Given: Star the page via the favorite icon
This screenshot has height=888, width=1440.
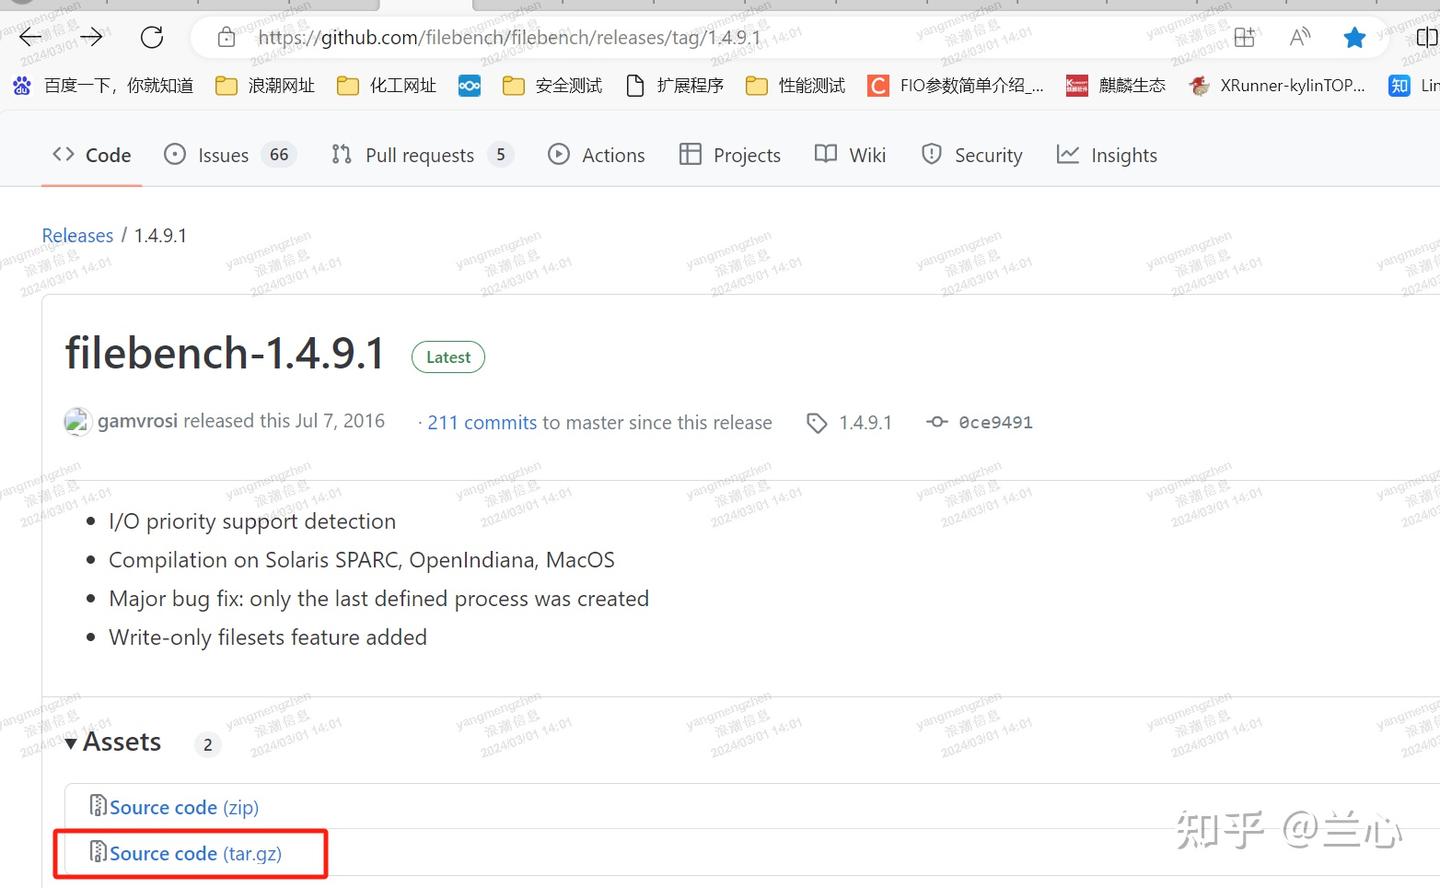Looking at the screenshot, I should point(1354,37).
